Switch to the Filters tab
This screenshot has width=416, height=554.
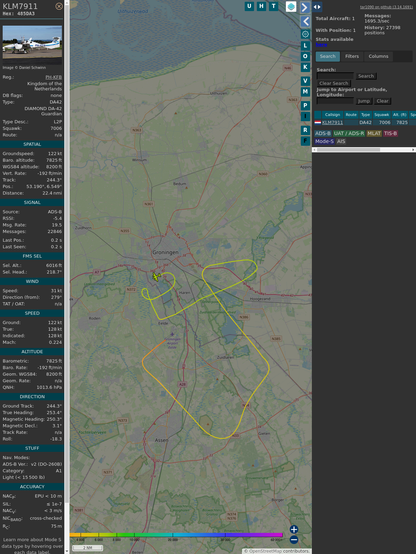352,56
